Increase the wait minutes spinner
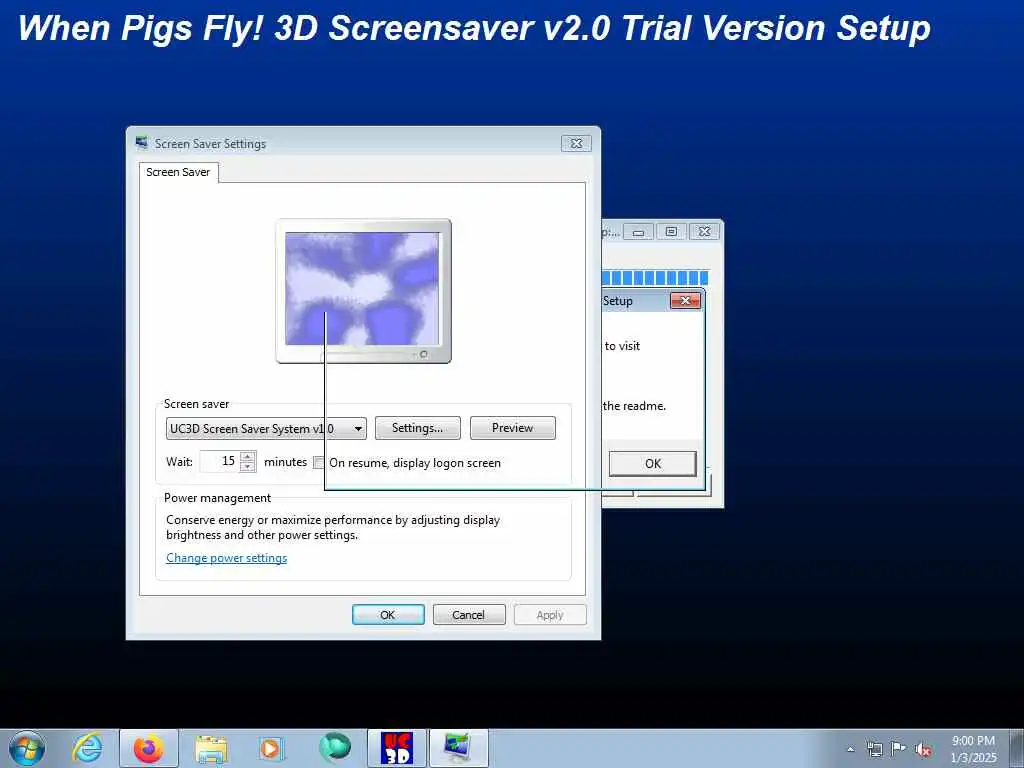Screen dimensions: 1024x768 pos(248,456)
